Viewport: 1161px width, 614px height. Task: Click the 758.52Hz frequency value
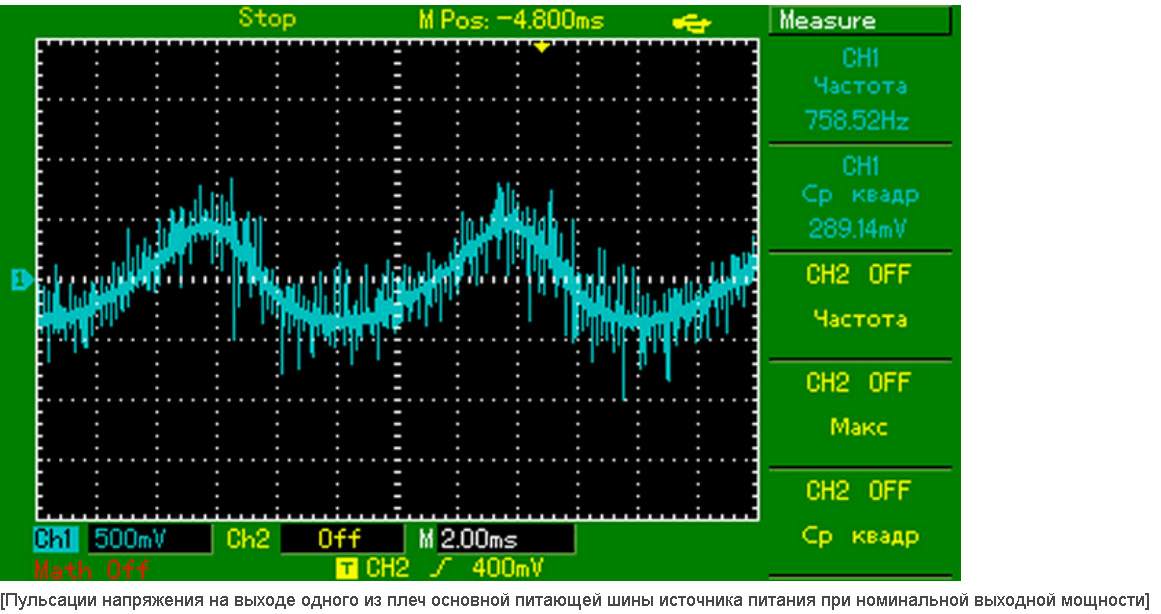pos(857,121)
